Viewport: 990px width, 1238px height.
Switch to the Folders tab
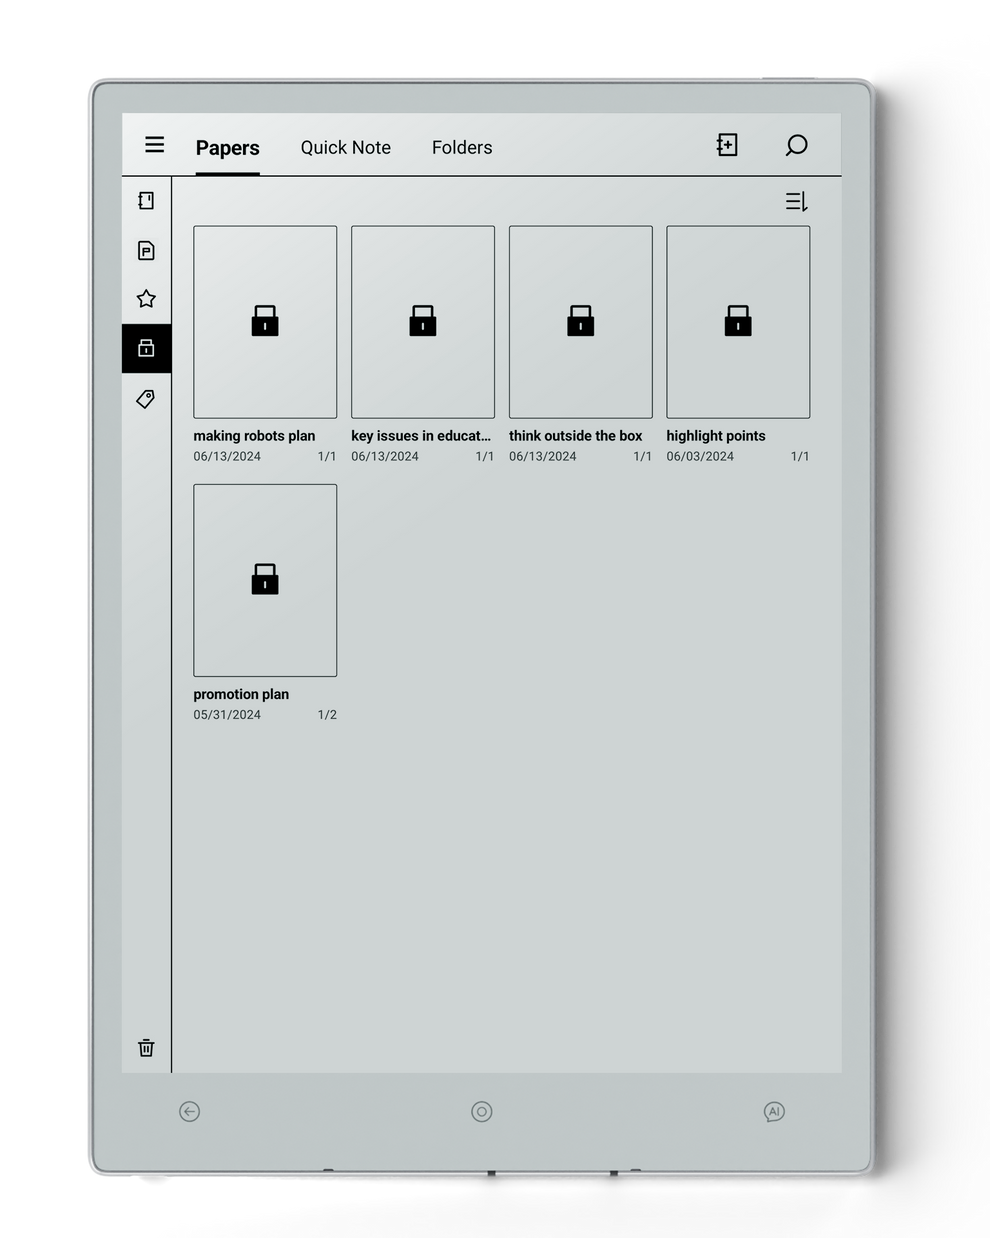coord(462,147)
